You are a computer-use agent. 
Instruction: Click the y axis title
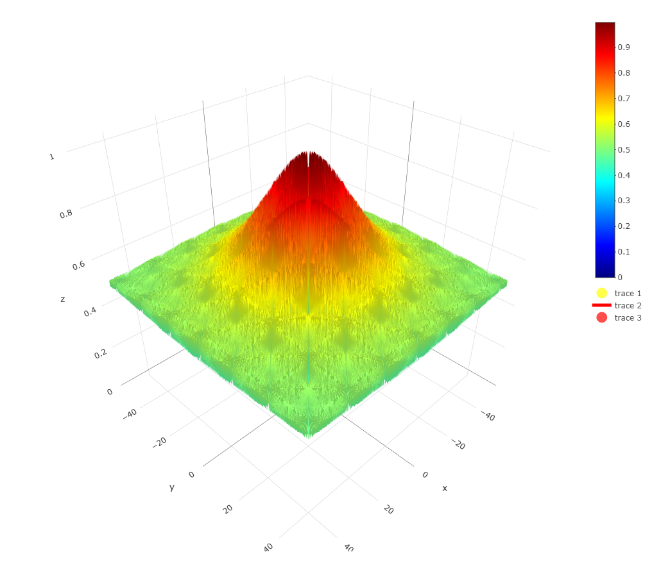pyautogui.click(x=172, y=487)
